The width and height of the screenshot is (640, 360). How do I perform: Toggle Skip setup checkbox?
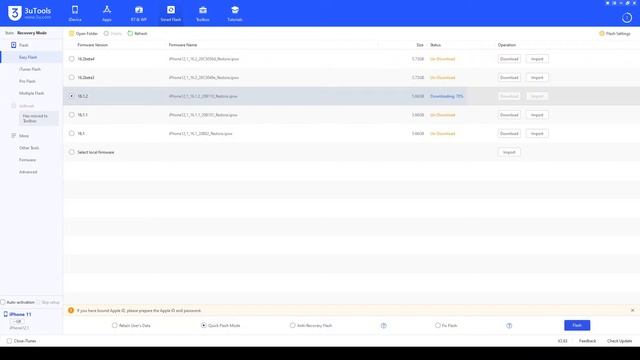[x=38, y=302]
